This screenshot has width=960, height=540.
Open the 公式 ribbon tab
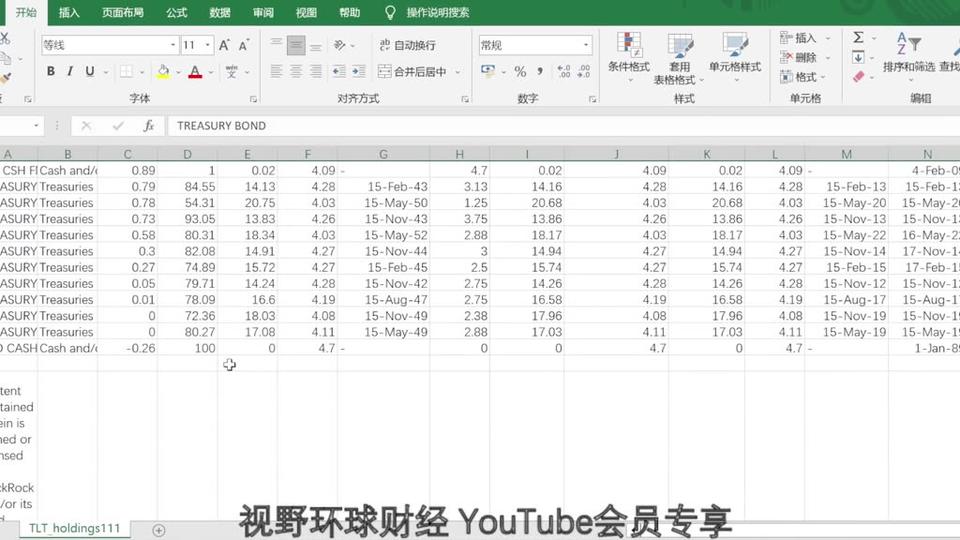coord(176,13)
